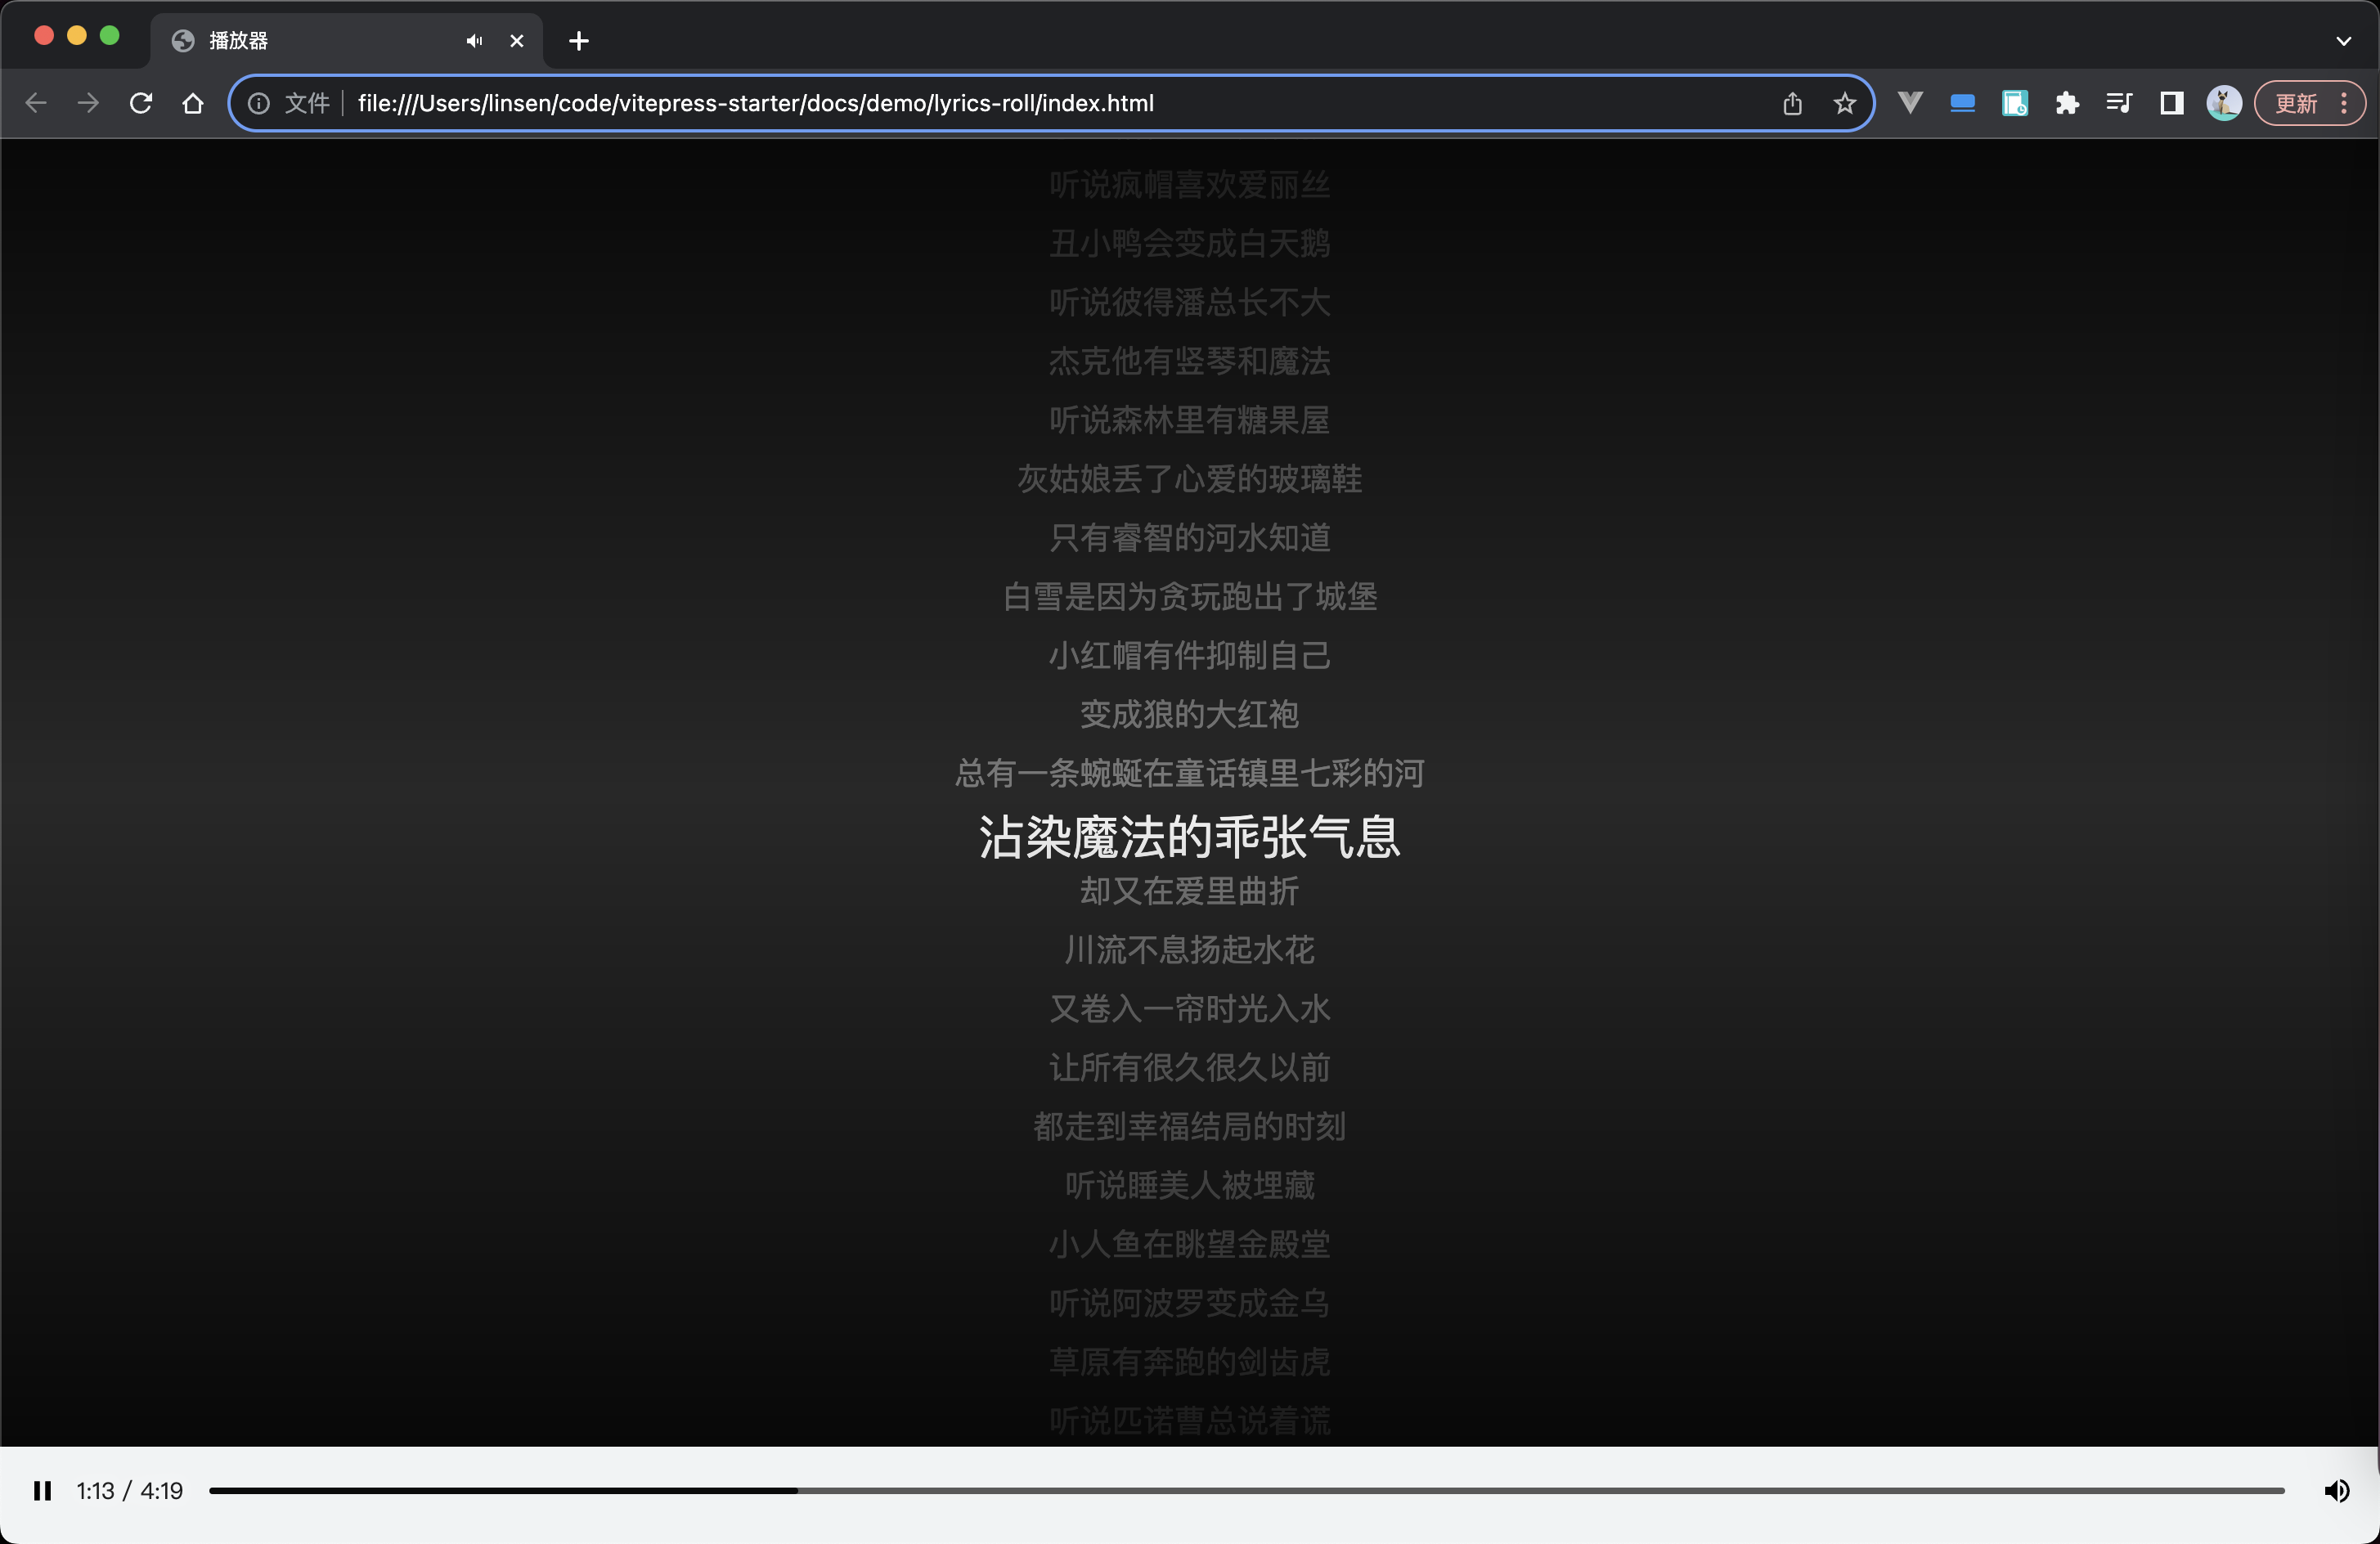Click lyric line 又卷入一帘时光入水

(1189, 1009)
